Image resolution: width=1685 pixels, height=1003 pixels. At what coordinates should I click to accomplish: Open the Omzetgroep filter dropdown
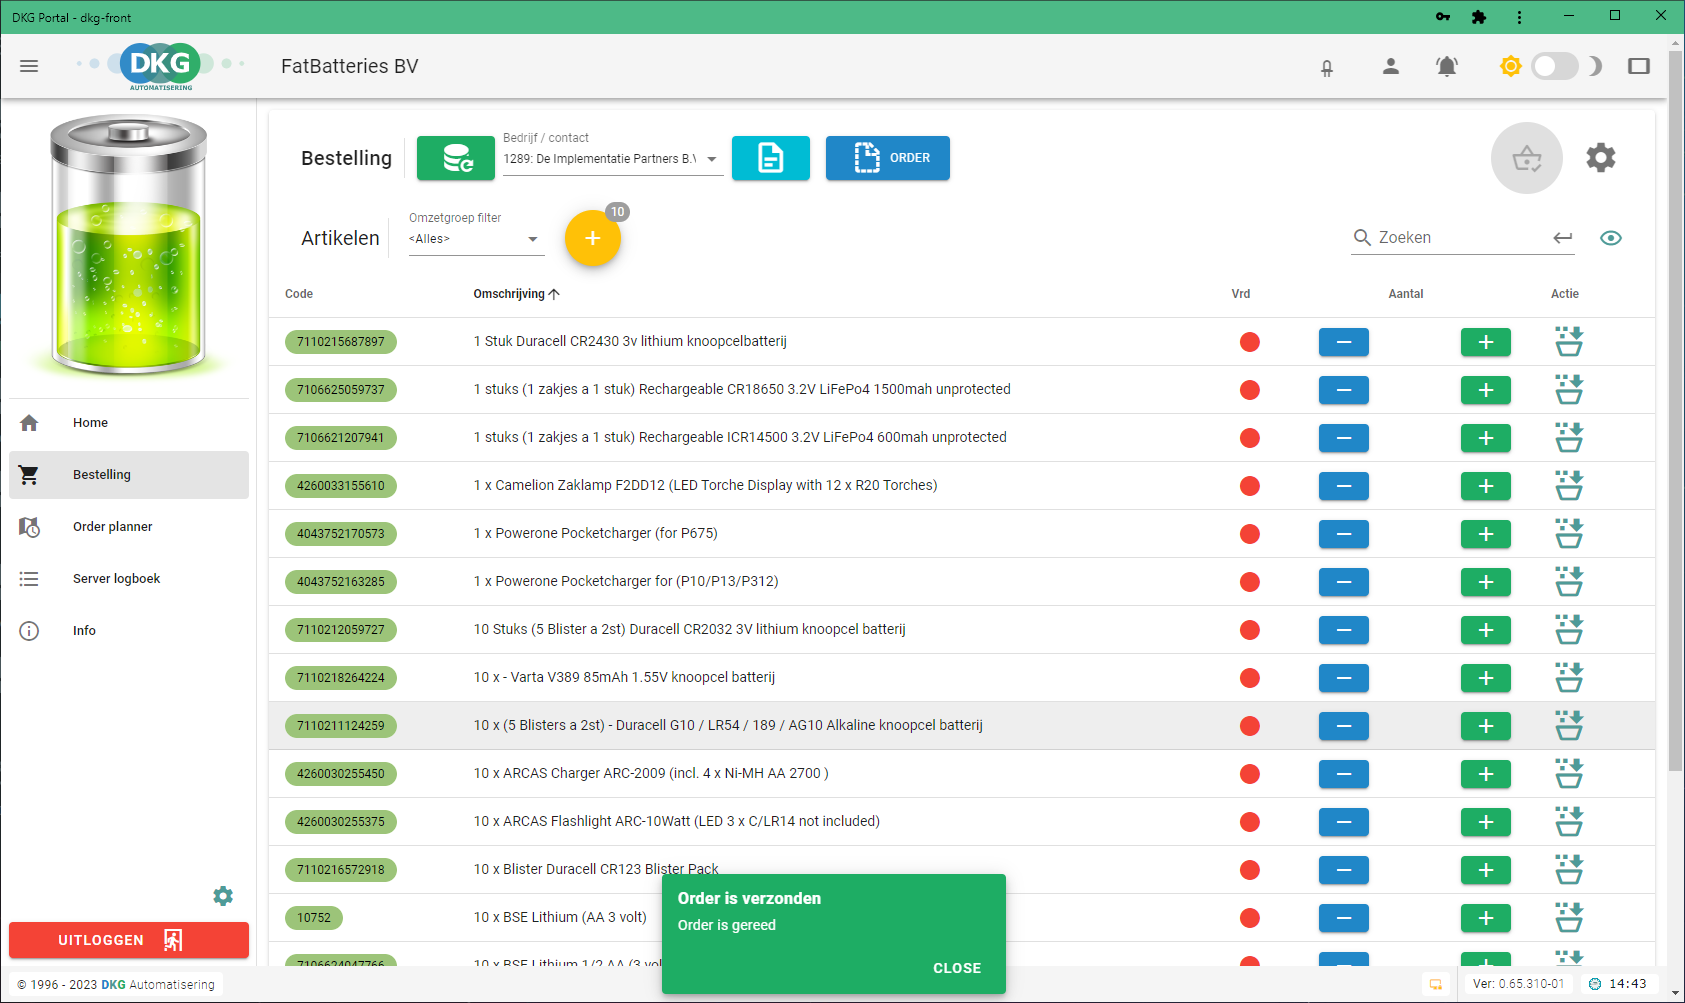click(x=477, y=239)
